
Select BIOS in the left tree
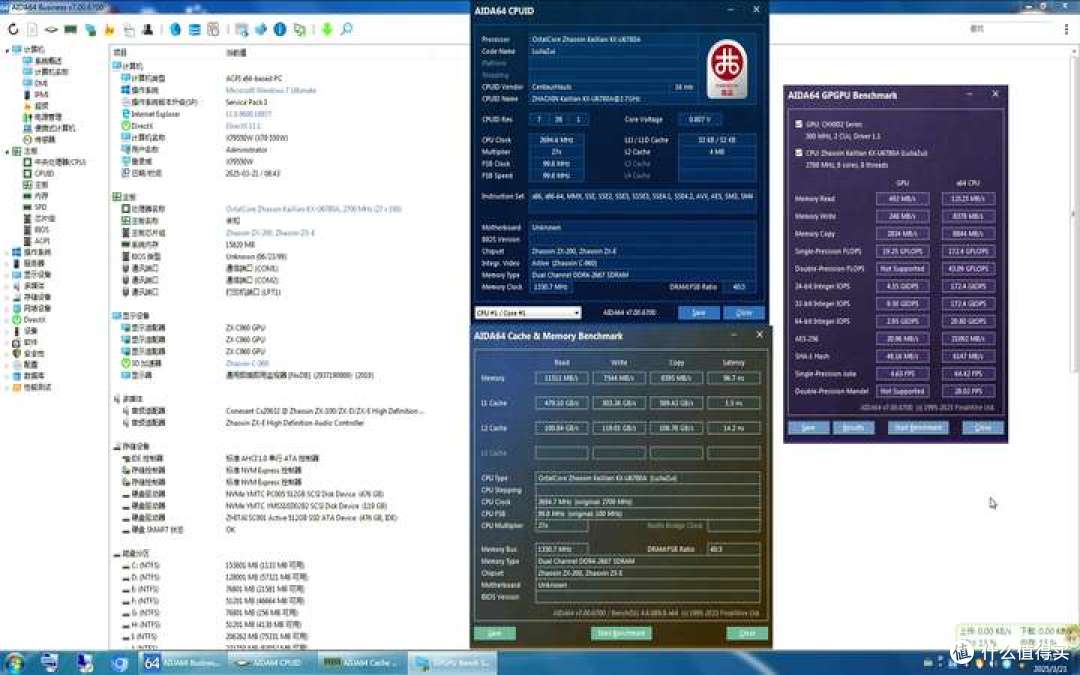[42, 229]
